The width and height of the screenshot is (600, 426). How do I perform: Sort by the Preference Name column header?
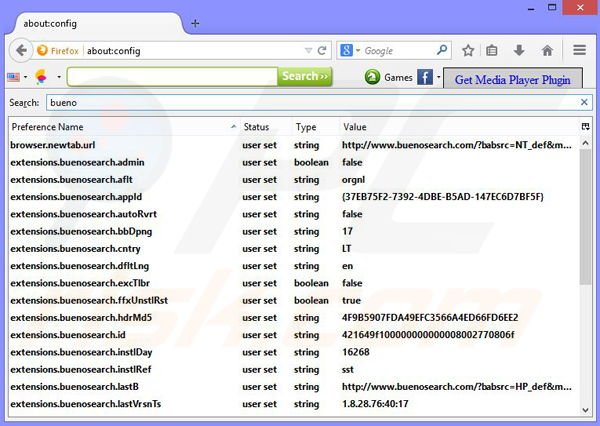pos(123,127)
